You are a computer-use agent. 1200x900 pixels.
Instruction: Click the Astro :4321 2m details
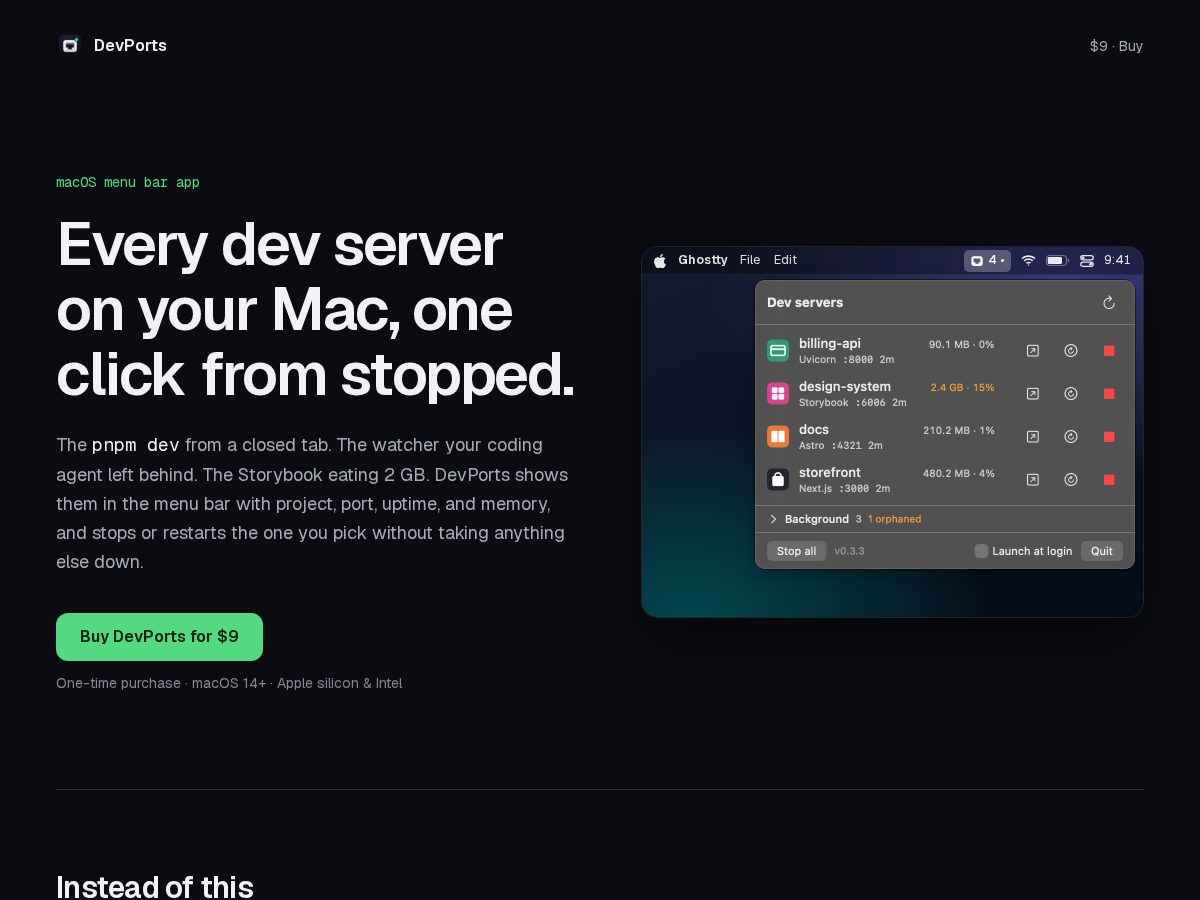coord(841,445)
